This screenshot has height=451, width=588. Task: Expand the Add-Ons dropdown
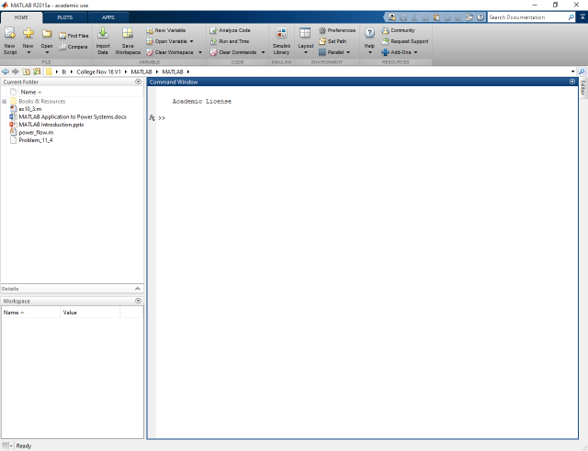[x=399, y=52]
